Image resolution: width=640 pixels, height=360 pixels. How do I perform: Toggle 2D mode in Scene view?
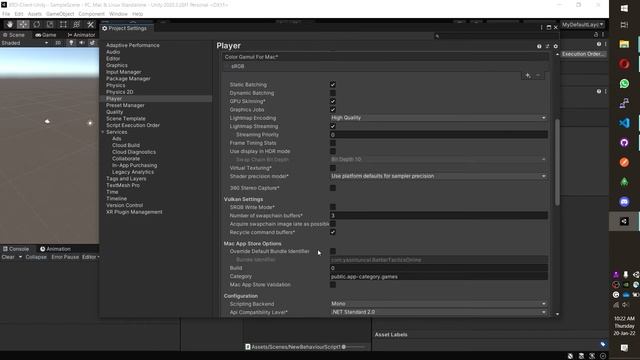(x=58, y=43)
